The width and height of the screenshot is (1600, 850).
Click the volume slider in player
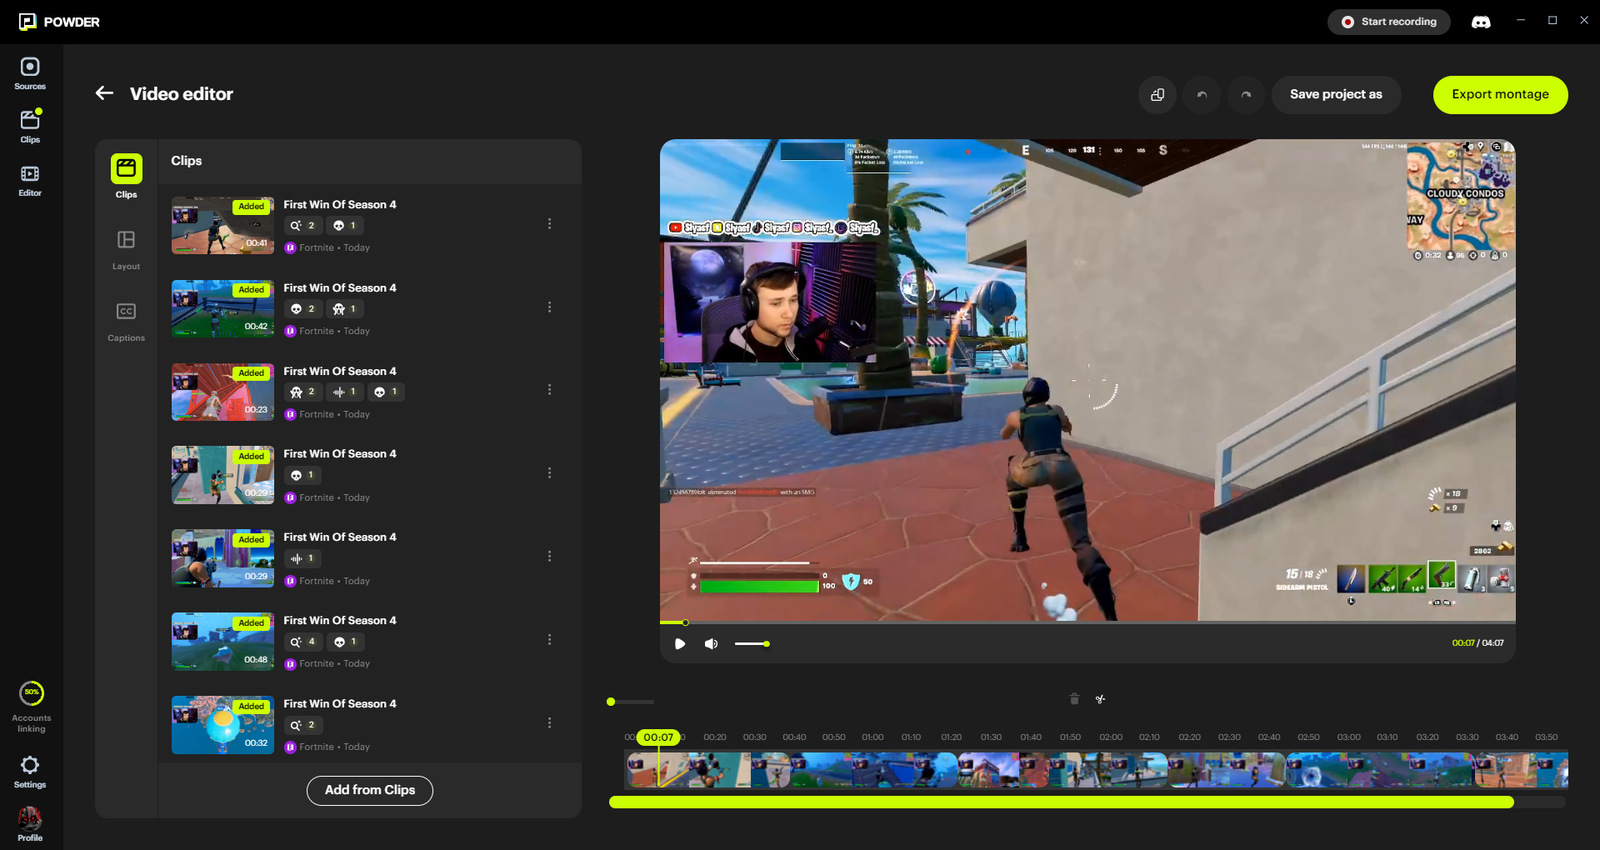point(751,644)
